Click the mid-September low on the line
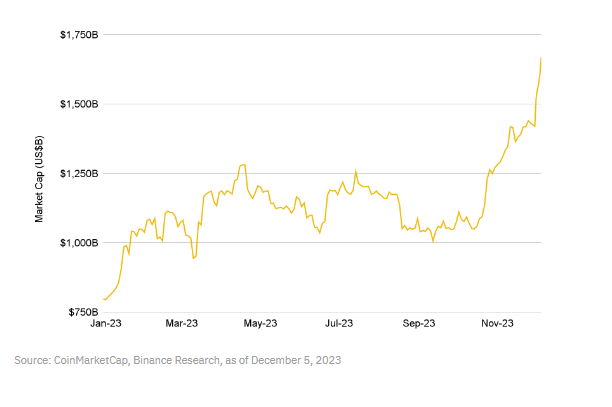Viewport: 612px width, 407px height. (433, 241)
